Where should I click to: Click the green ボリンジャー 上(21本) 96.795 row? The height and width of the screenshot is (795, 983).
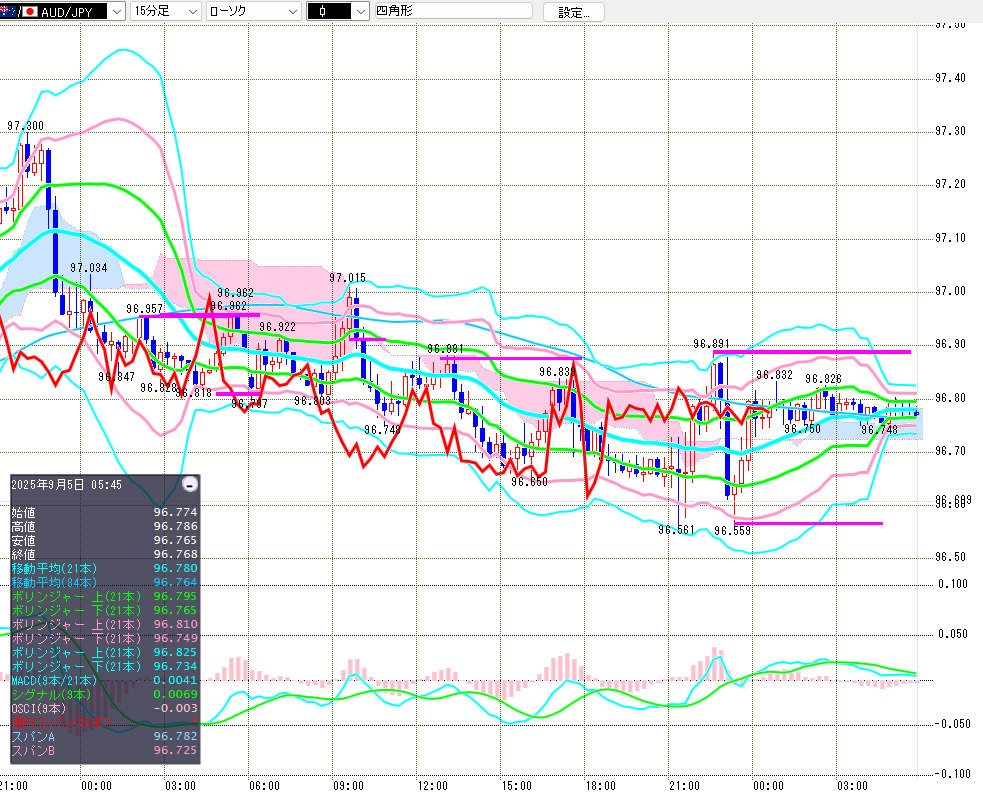pos(105,596)
